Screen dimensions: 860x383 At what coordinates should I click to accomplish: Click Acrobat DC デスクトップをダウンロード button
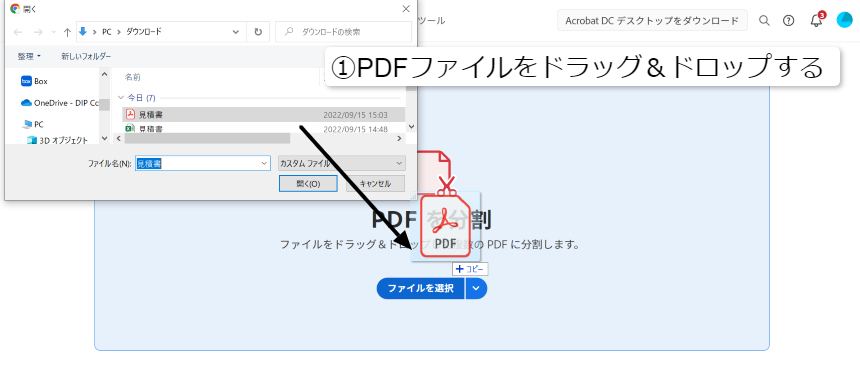pos(652,21)
